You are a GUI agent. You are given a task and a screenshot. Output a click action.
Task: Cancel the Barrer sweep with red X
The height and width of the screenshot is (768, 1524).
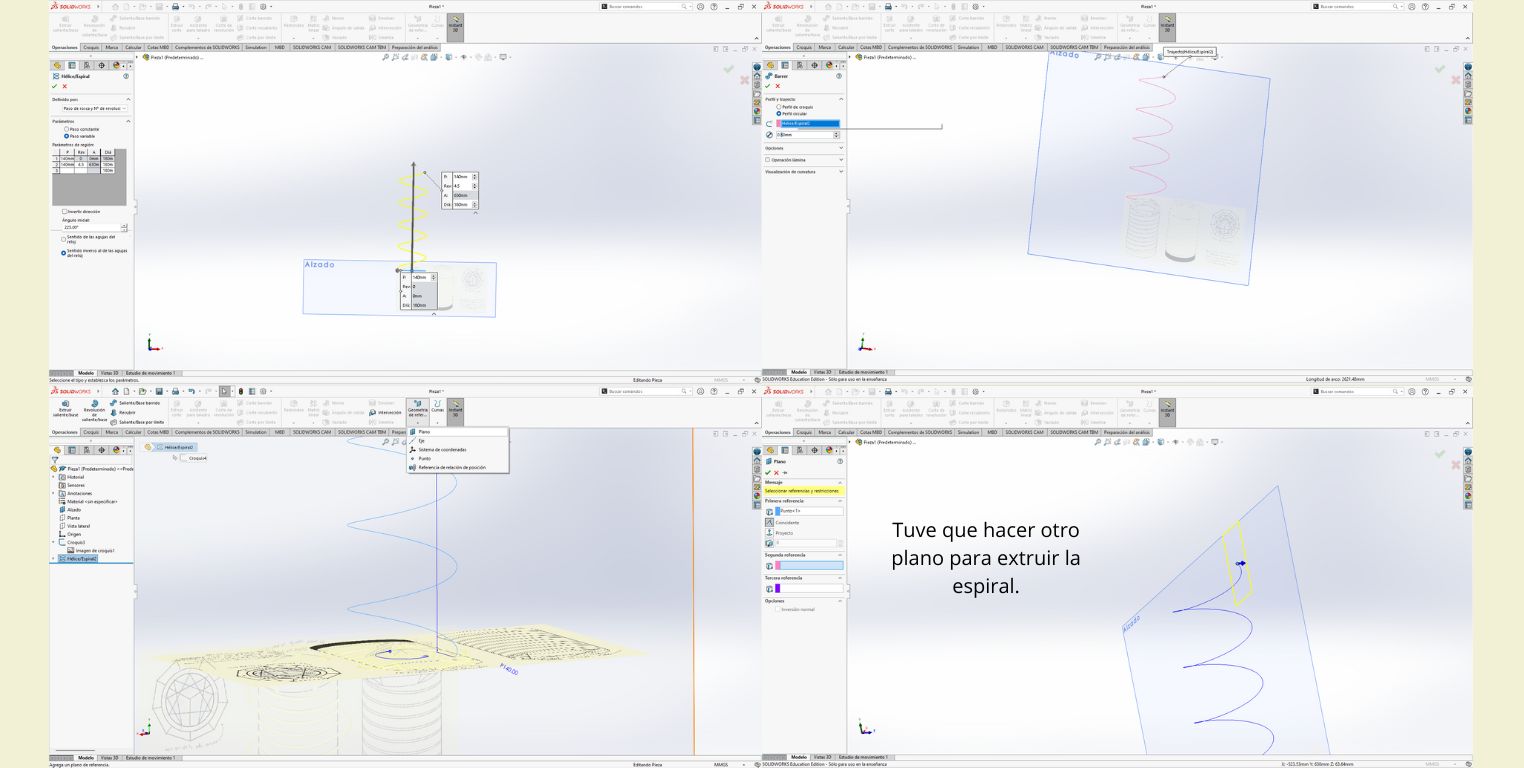pyautogui.click(x=778, y=86)
